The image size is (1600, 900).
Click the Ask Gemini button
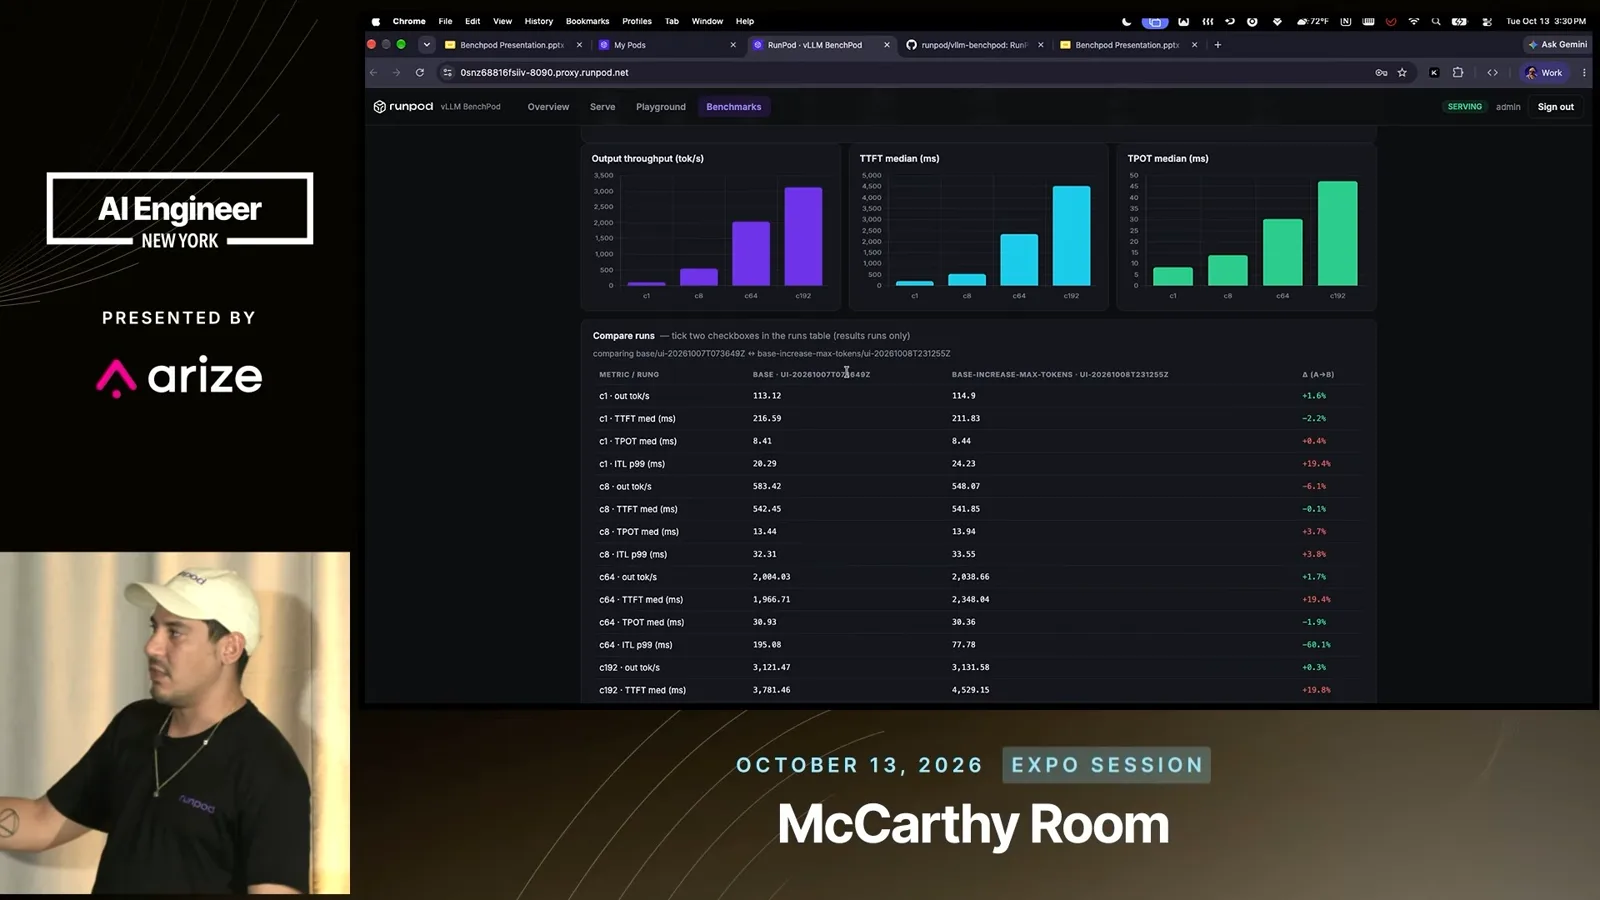coord(1557,45)
